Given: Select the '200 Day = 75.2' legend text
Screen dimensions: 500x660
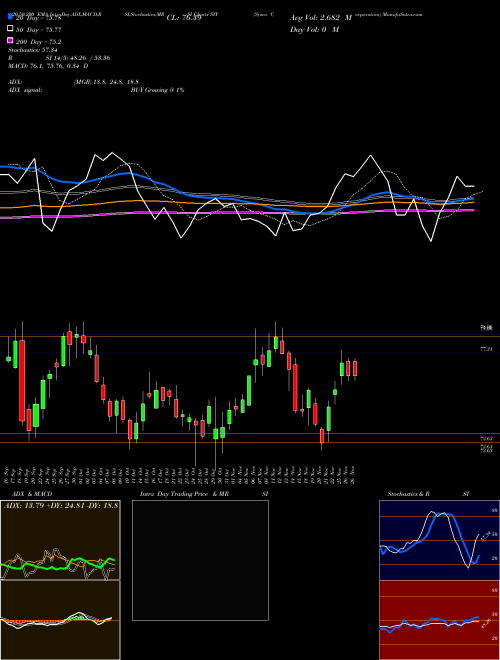Looking at the screenshot, I should (39, 42).
